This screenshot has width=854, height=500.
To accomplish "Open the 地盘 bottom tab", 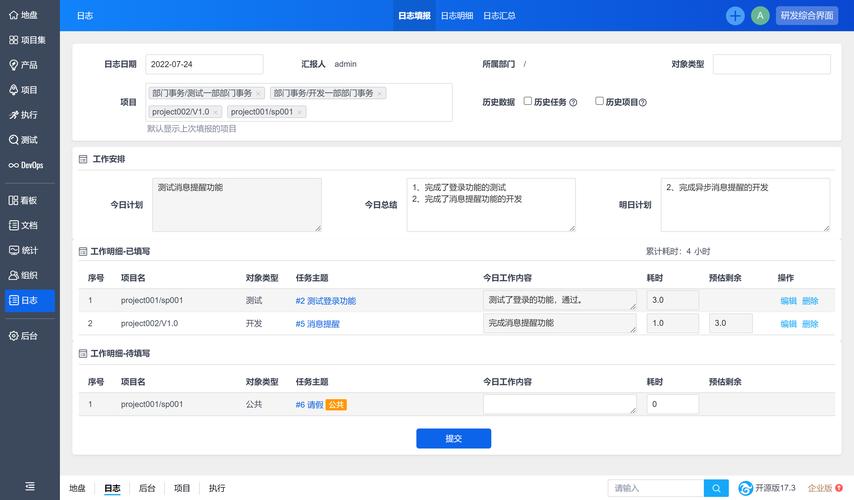I will coord(77,488).
